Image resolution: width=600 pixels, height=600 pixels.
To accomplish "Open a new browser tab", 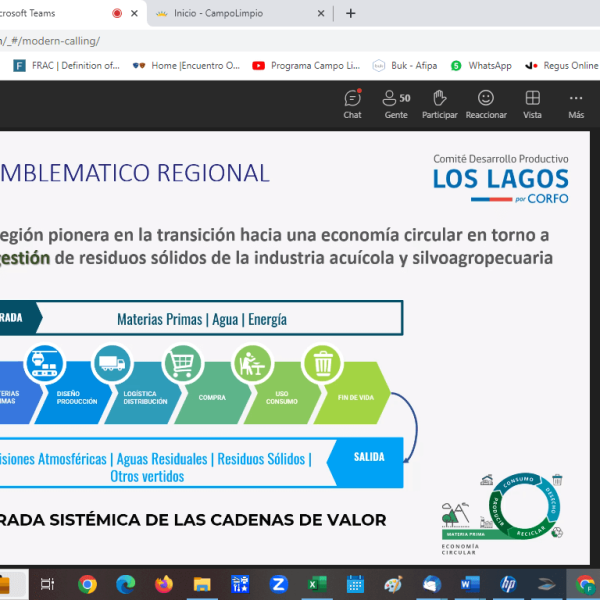I will pyautogui.click(x=350, y=14).
